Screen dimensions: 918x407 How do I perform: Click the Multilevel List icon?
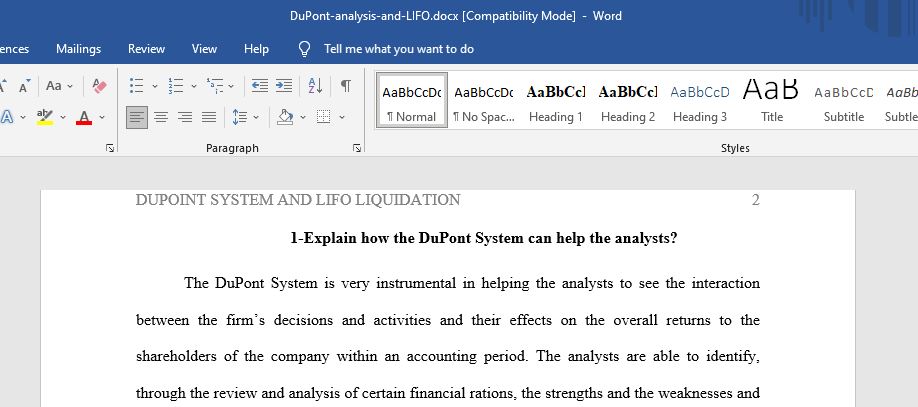(215, 85)
